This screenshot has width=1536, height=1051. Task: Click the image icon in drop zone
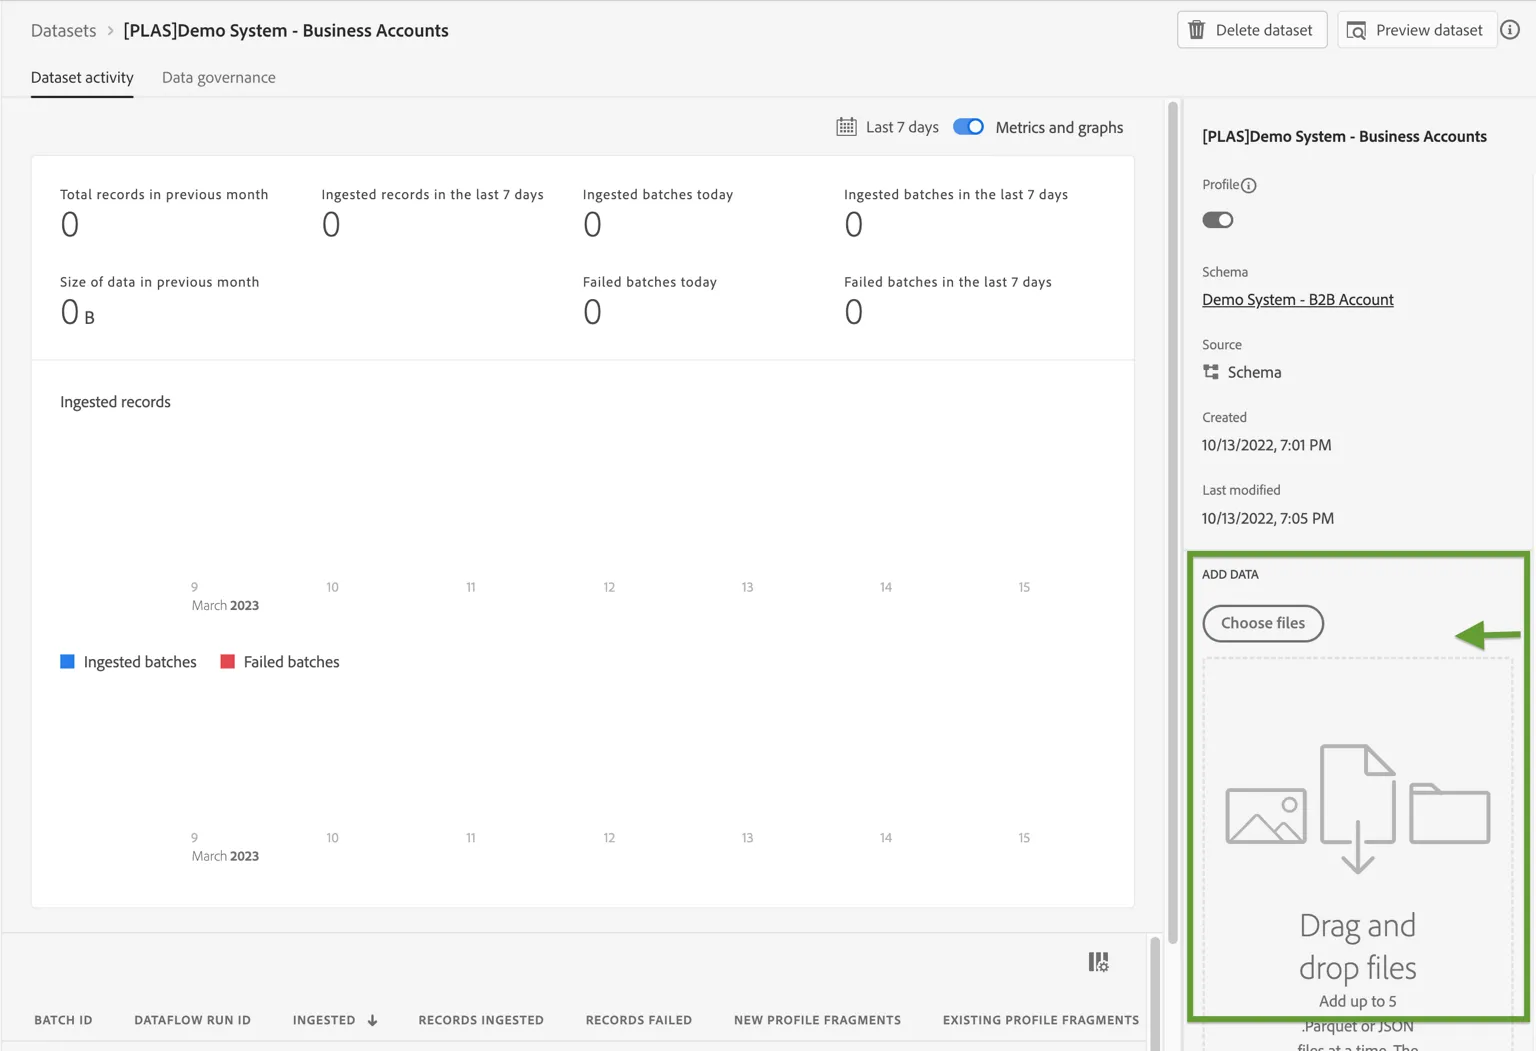[1266, 816]
